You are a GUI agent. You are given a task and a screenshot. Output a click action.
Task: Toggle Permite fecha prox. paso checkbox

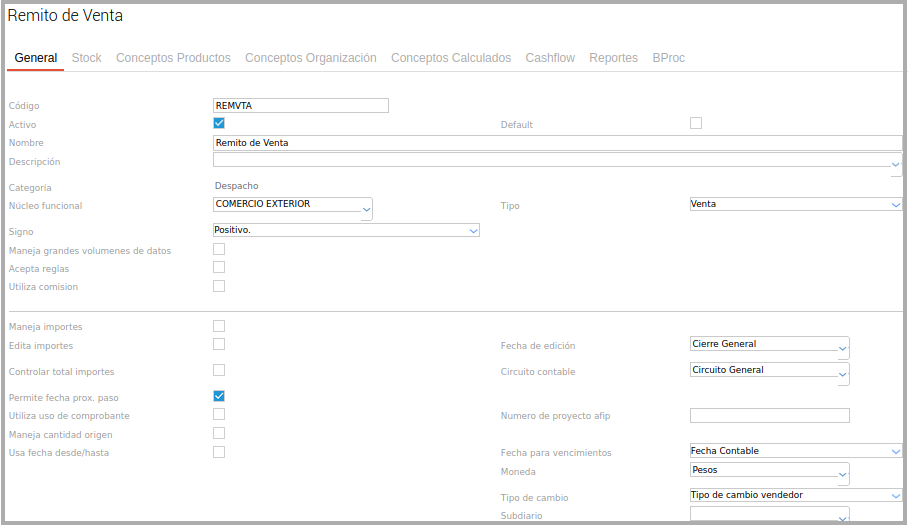coord(219,396)
